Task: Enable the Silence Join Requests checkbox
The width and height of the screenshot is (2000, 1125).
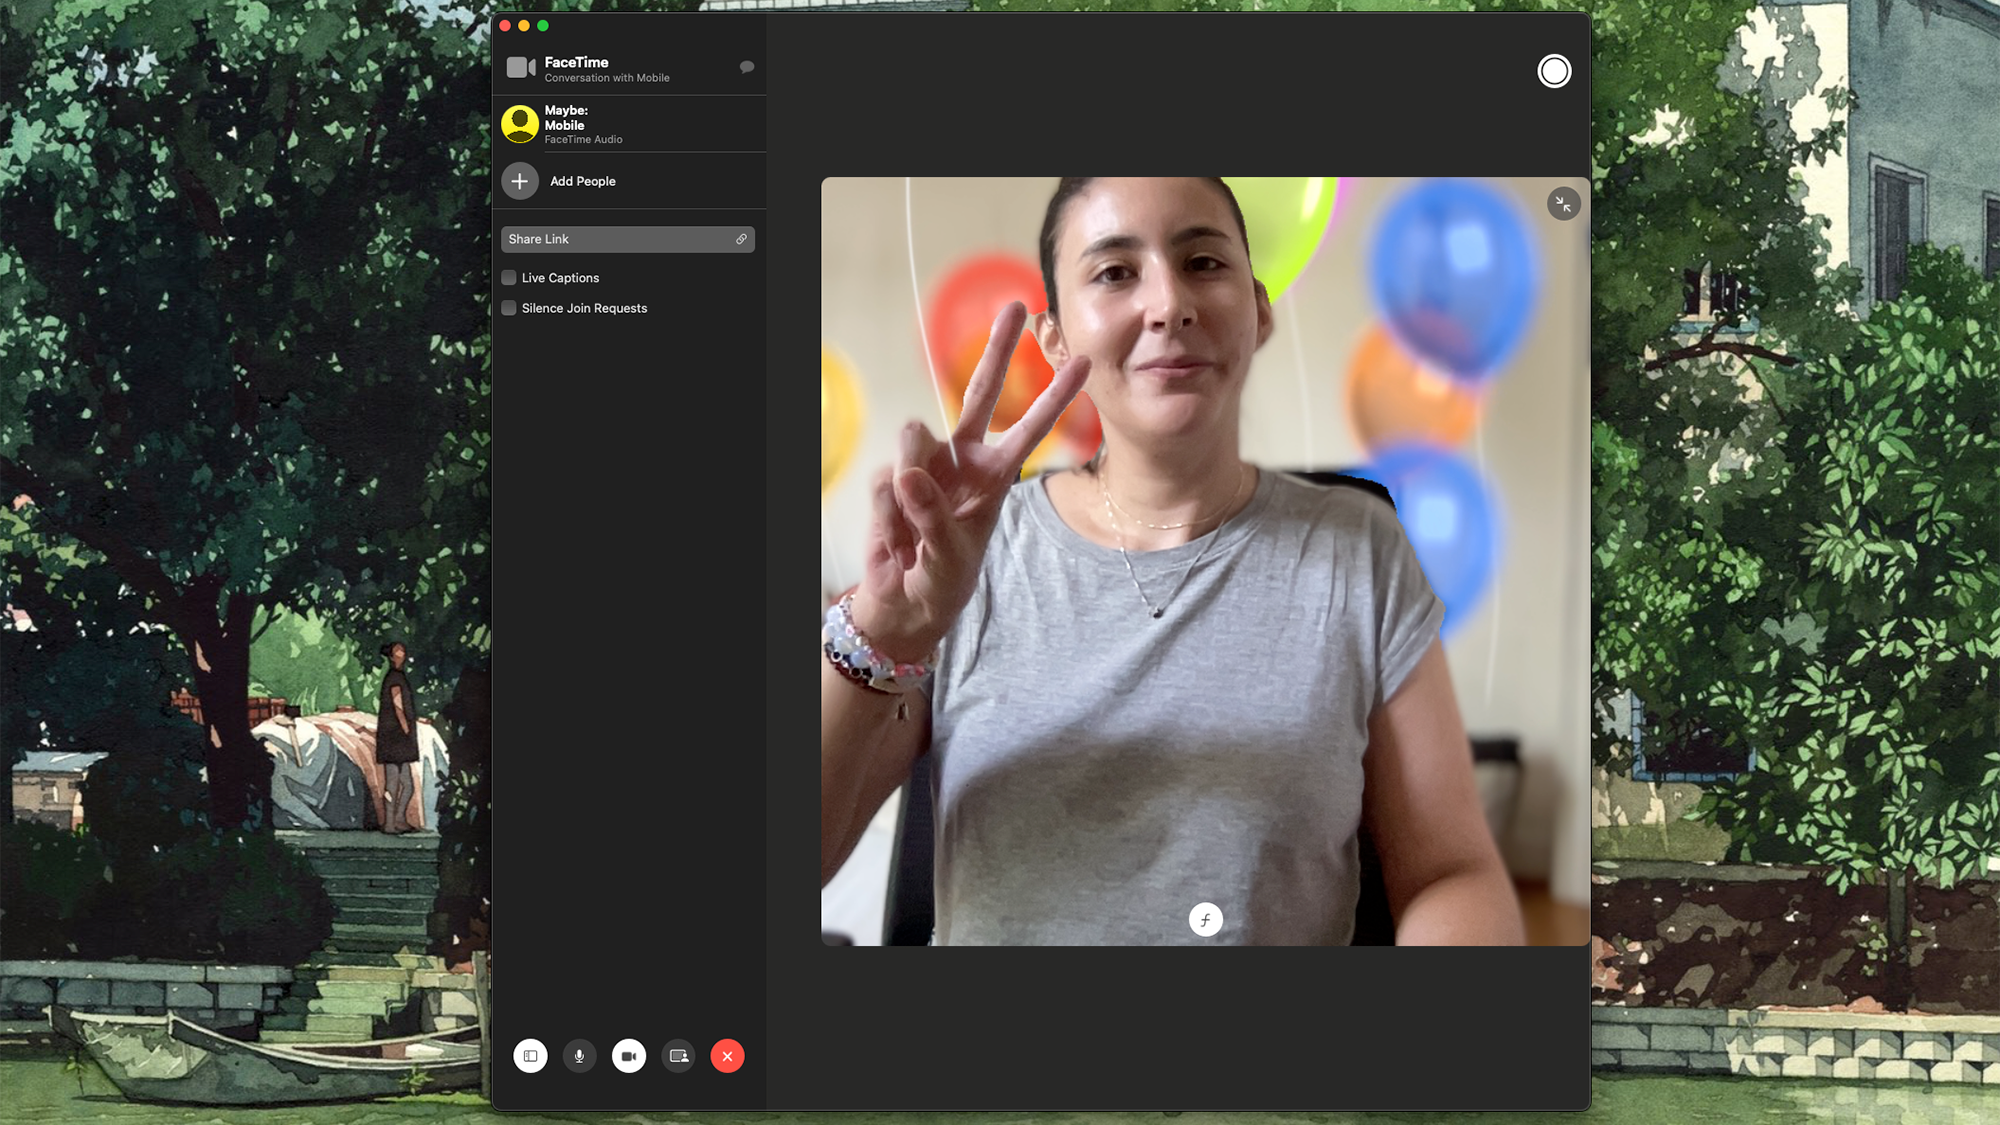Action: coord(509,308)
